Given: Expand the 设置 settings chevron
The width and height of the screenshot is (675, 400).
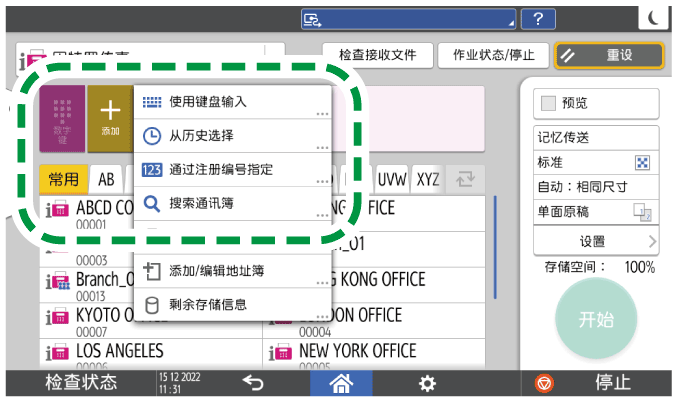Looking at the screenshot, I should click(x=595, y=241).
